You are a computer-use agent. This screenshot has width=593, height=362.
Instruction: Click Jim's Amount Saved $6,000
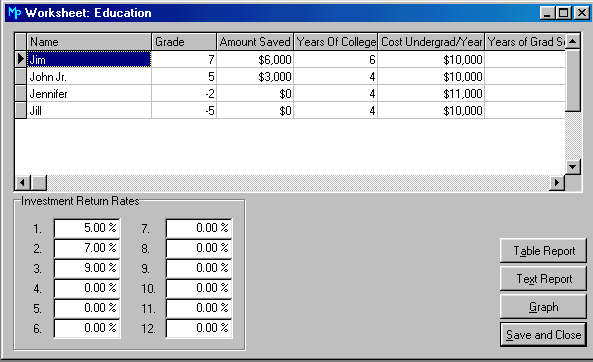255,59
